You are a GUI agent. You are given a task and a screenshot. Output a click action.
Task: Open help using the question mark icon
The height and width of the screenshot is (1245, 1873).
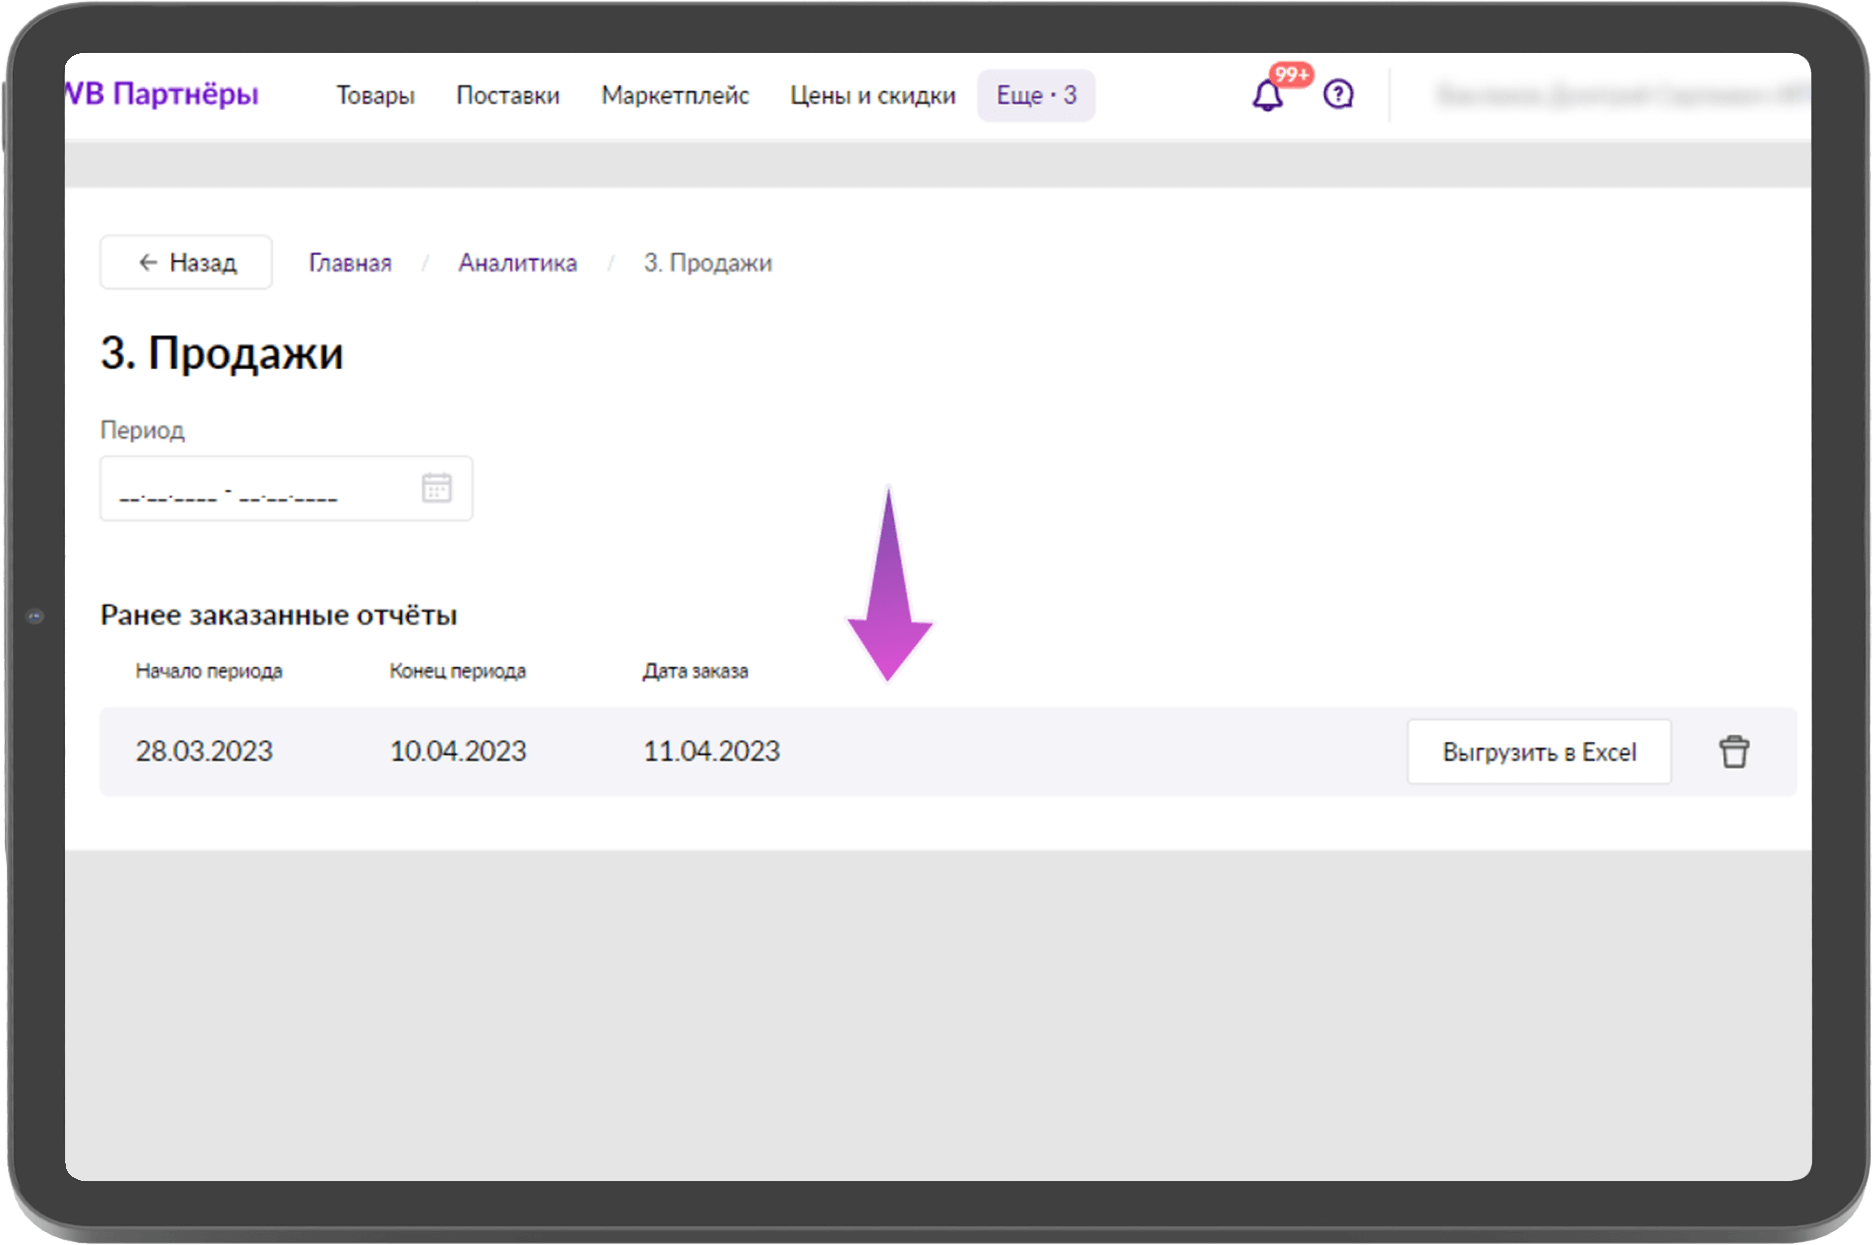[x=1337, y=94]
